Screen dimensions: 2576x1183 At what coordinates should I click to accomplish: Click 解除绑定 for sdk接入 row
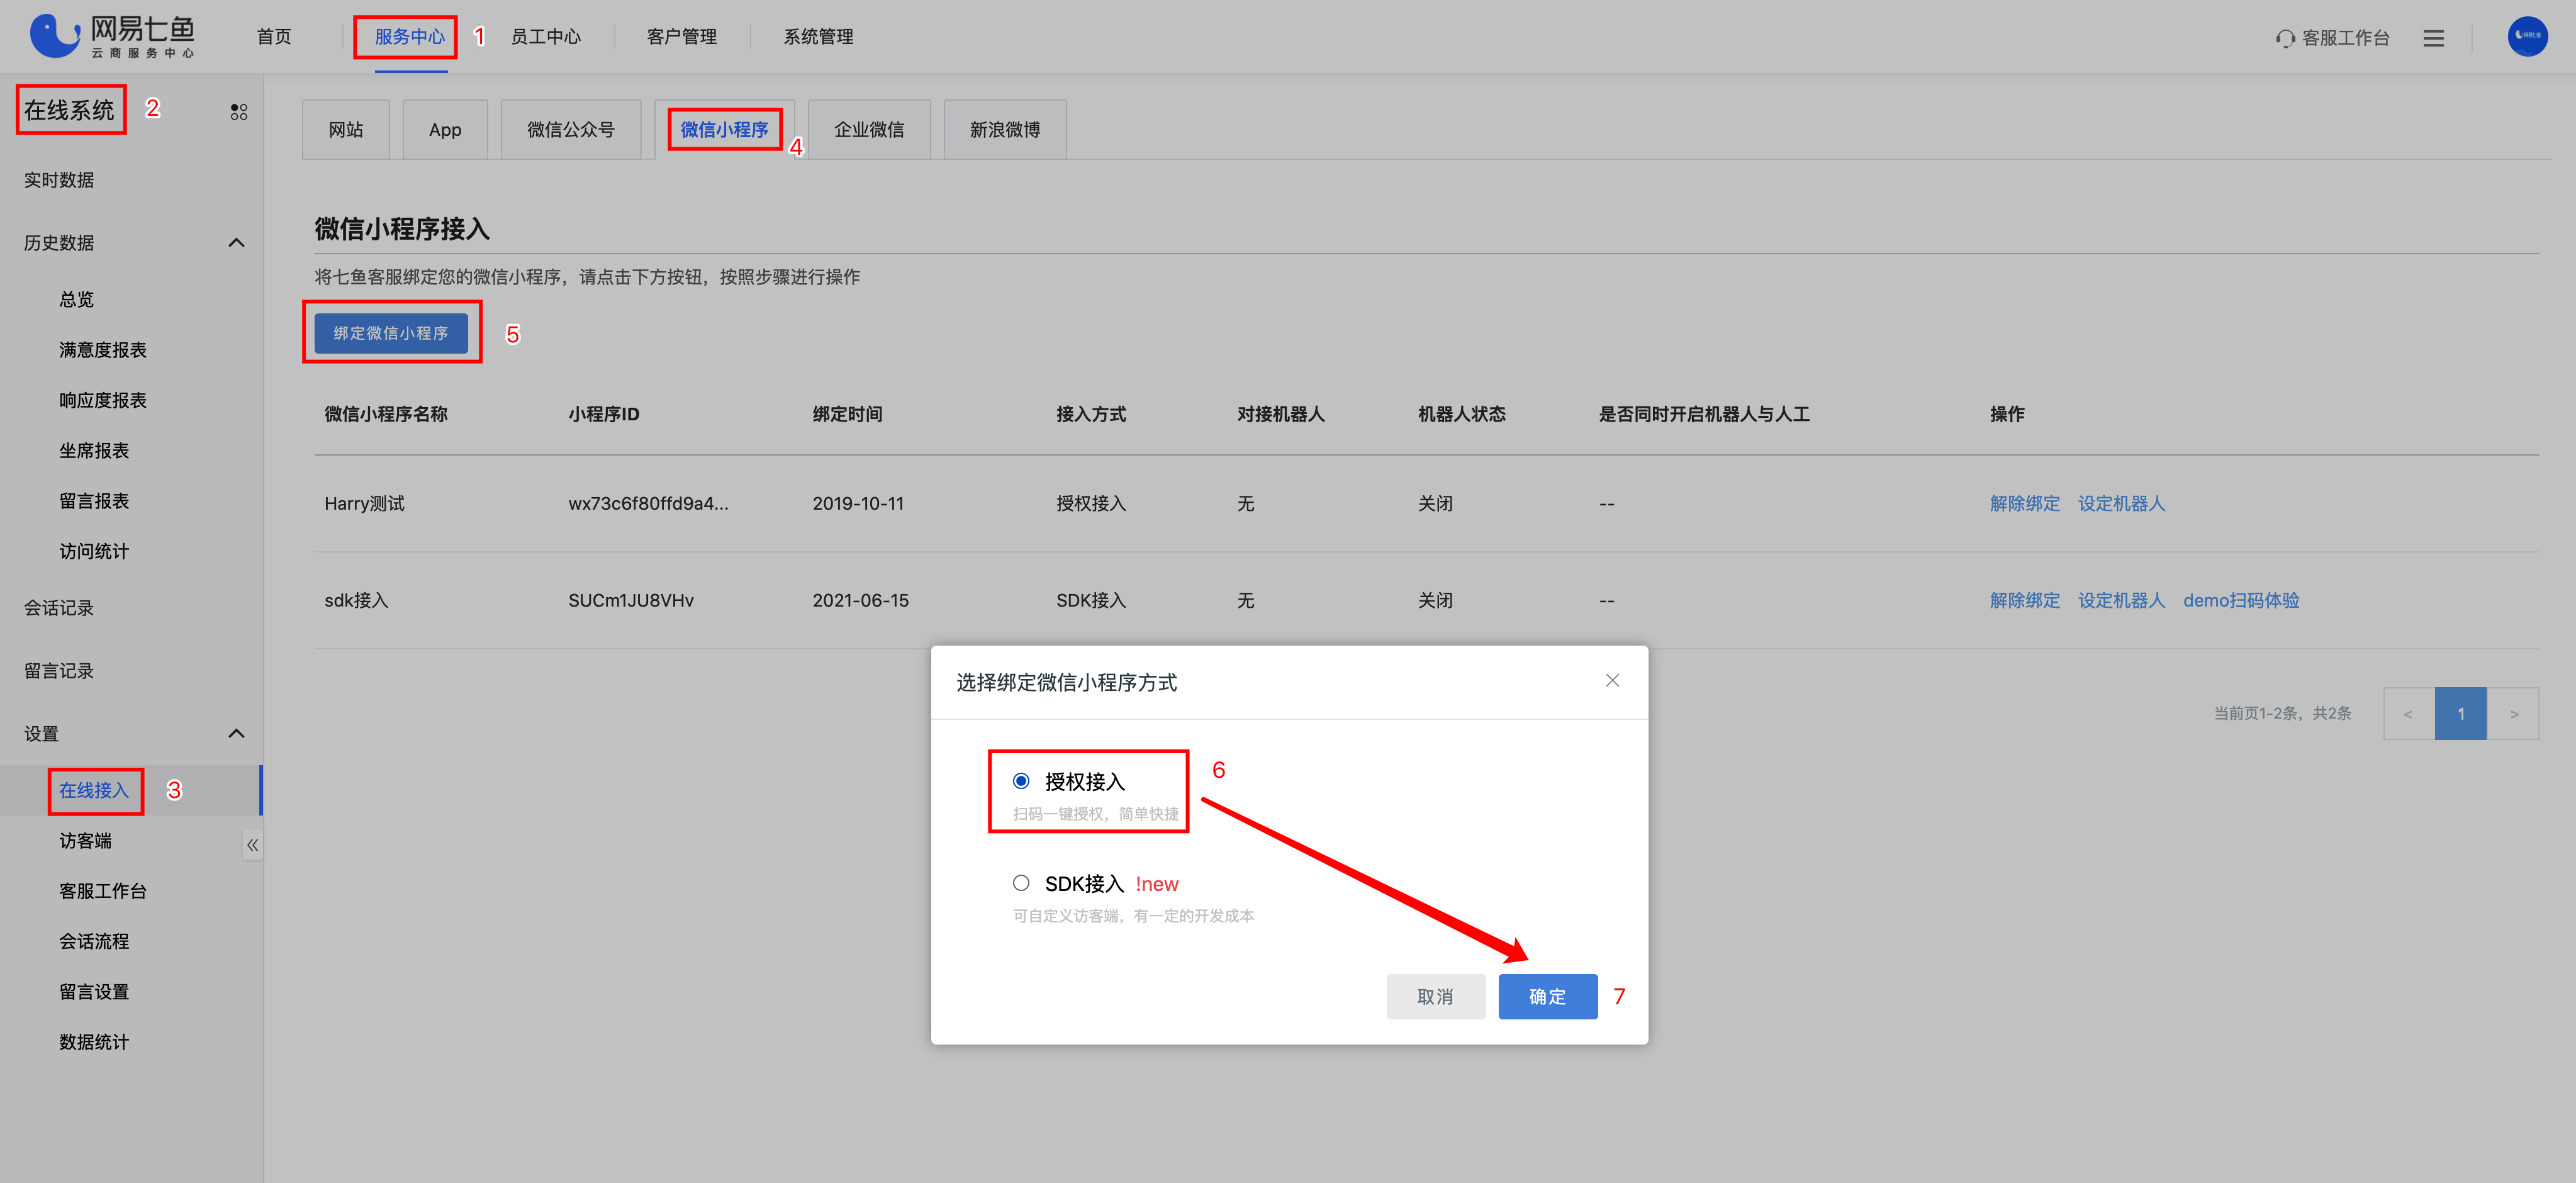tap(2025, 601)
